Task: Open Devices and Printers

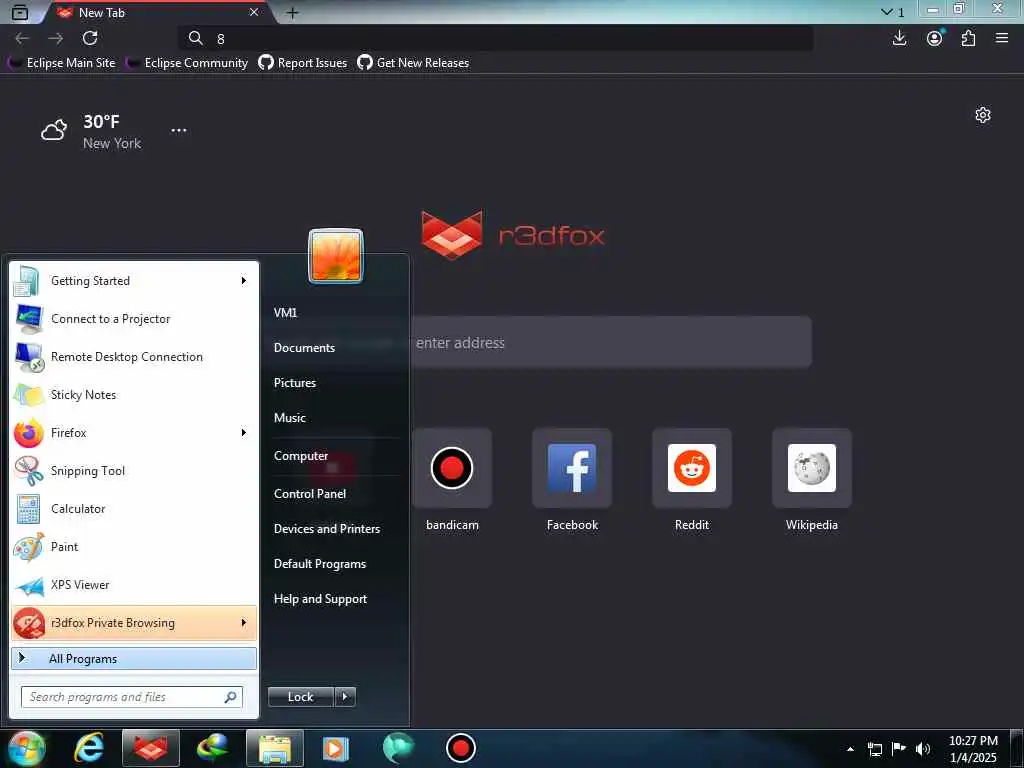Action: (327, 528)
